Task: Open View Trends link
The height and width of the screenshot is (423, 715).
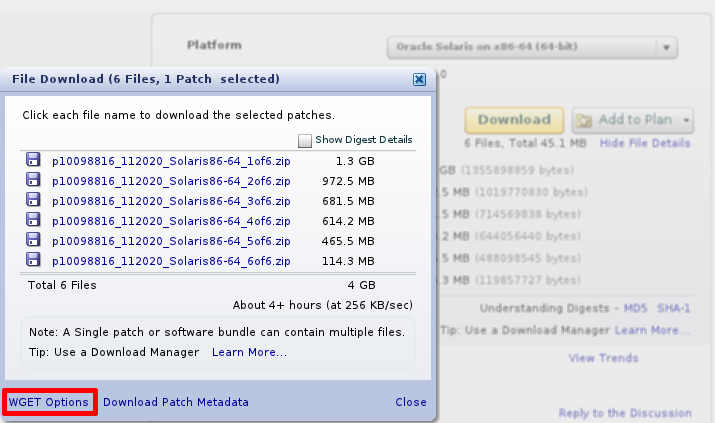Action: point(603,358)
